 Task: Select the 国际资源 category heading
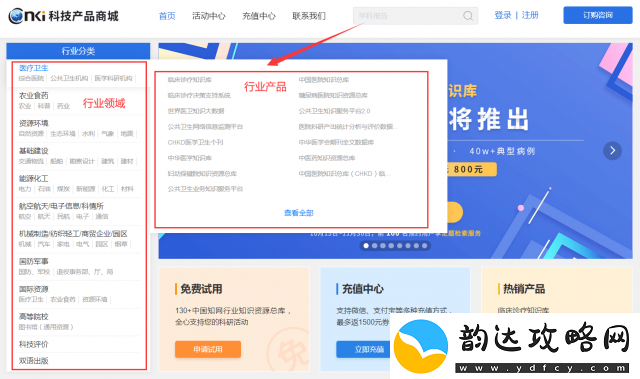(x=33, y=289)
